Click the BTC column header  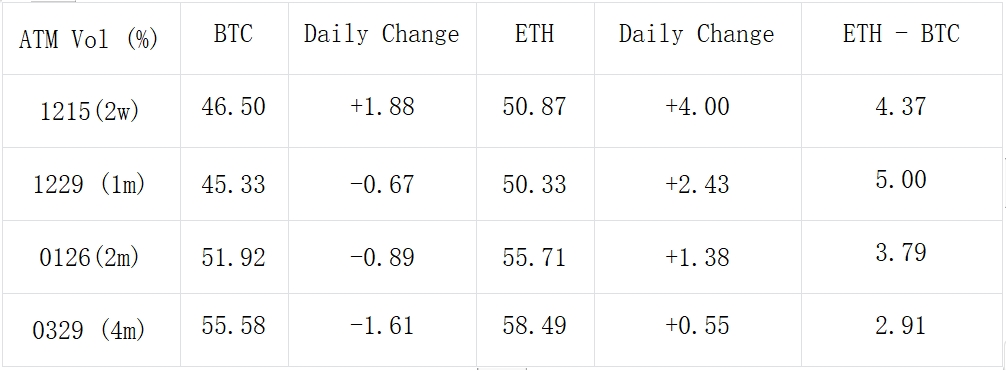click(234, 38)
